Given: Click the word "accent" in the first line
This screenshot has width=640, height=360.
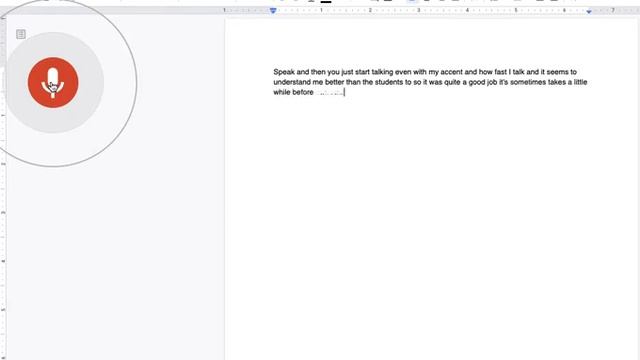Looking at the screenshot, I should (x=451, y=72).
